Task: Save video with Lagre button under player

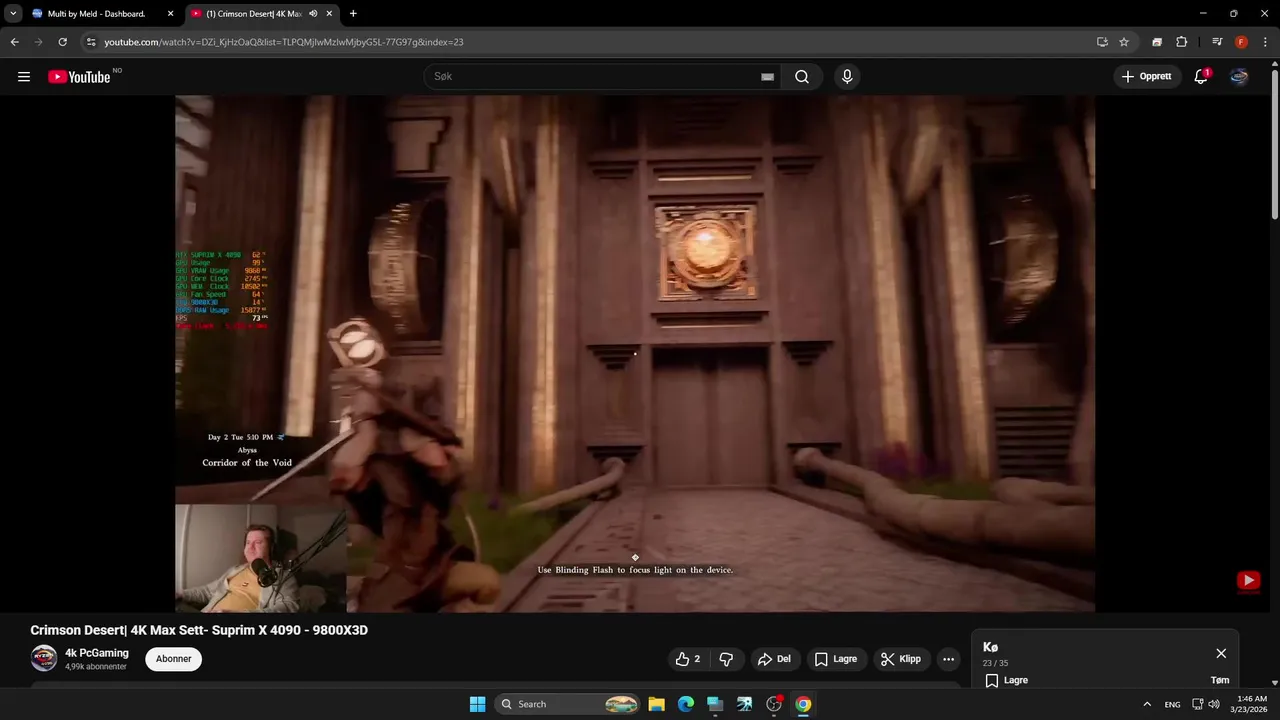Action: (x=835, y=659)
